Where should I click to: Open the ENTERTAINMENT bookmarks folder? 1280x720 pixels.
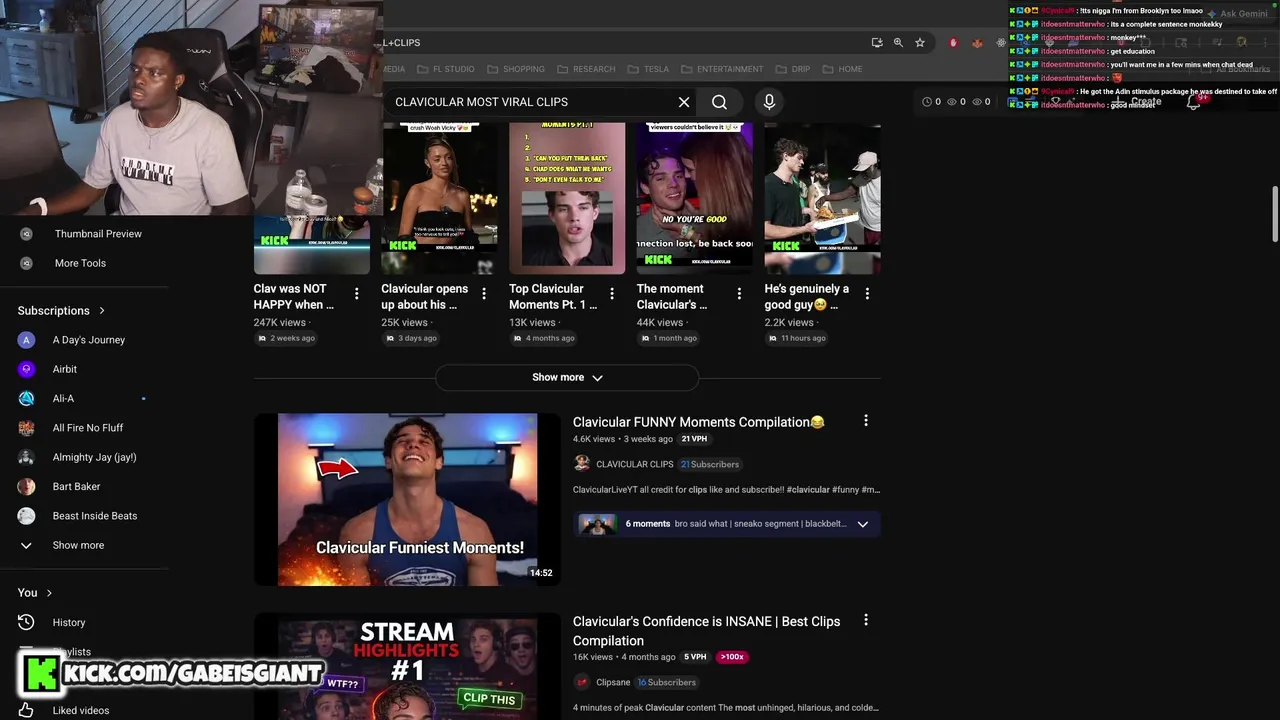[x=722, y=69]
